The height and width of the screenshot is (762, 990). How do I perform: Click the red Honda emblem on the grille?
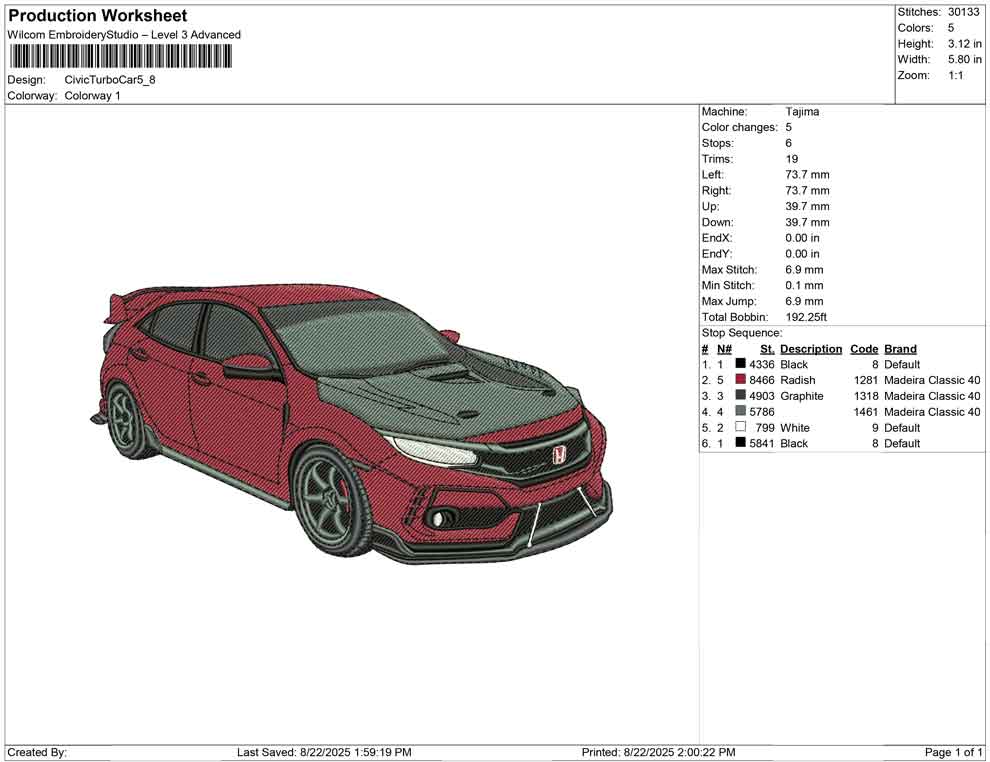pos(559,456)
